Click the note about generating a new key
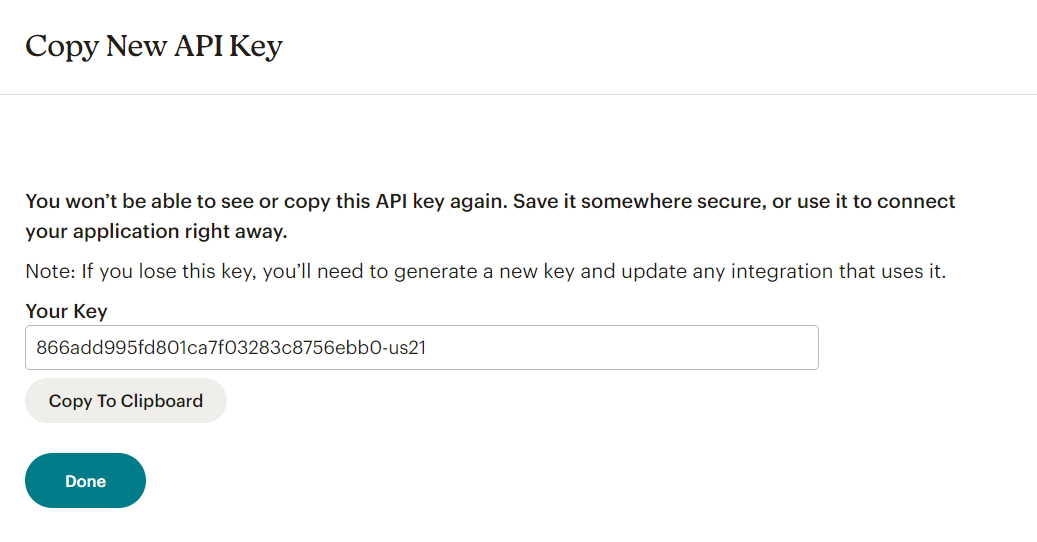Screen dimensions: 1037x542 485,271
